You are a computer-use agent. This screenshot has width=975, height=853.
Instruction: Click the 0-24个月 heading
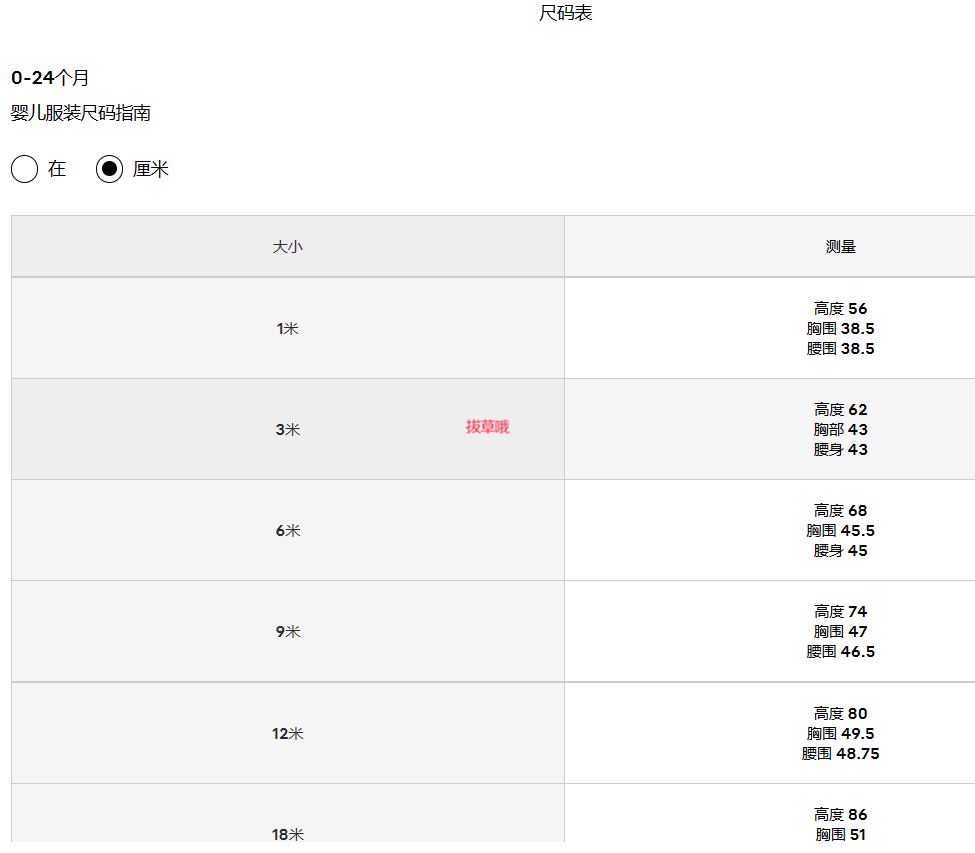point(50,78)
